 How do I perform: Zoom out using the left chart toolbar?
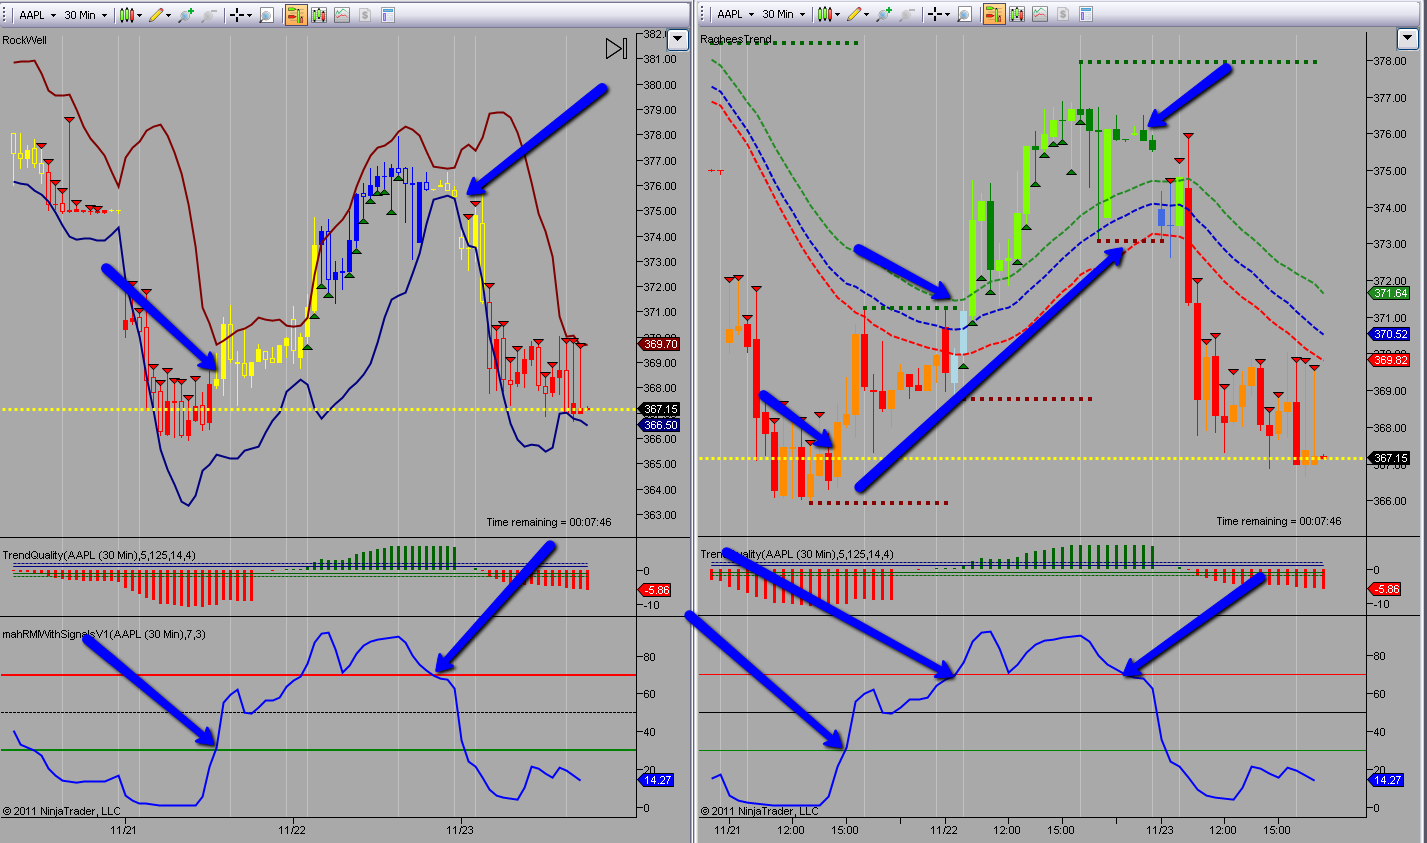(208, 15)
